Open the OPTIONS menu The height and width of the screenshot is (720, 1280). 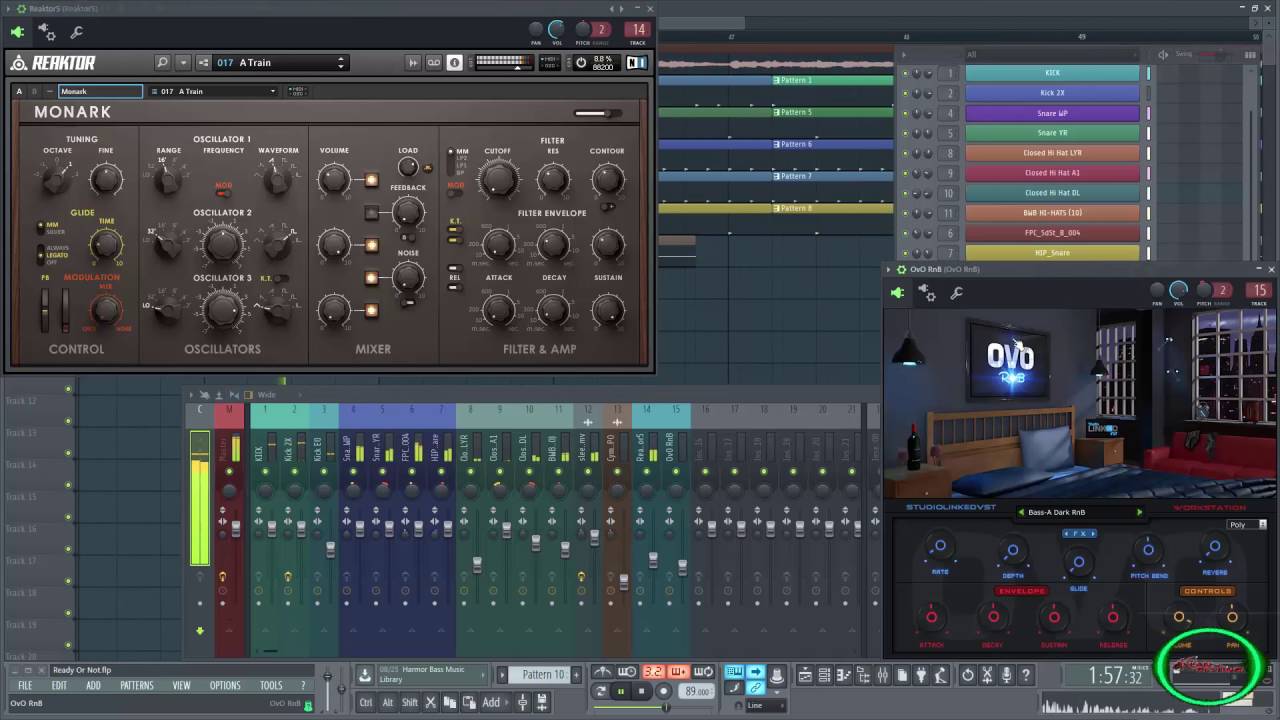[225, 686]
